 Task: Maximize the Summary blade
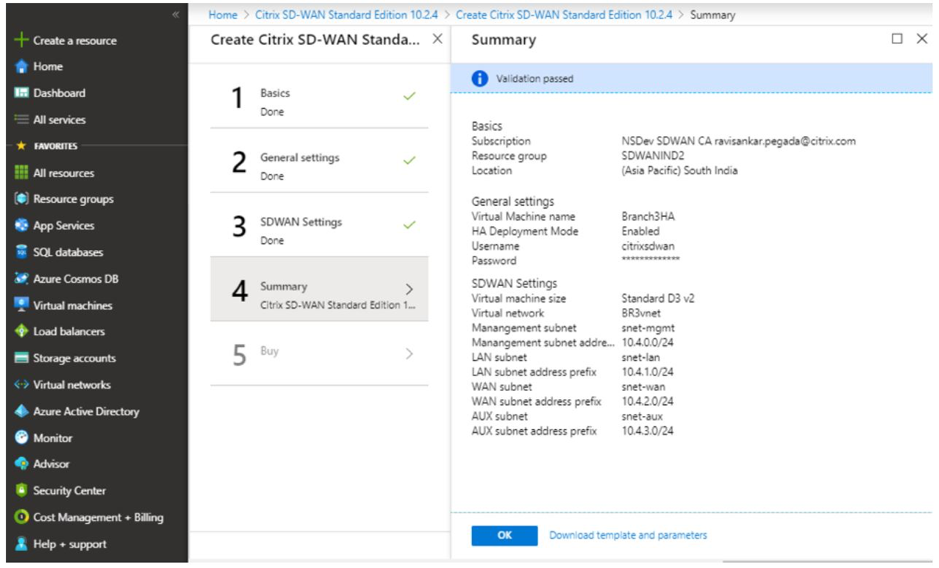click(897, 39)
